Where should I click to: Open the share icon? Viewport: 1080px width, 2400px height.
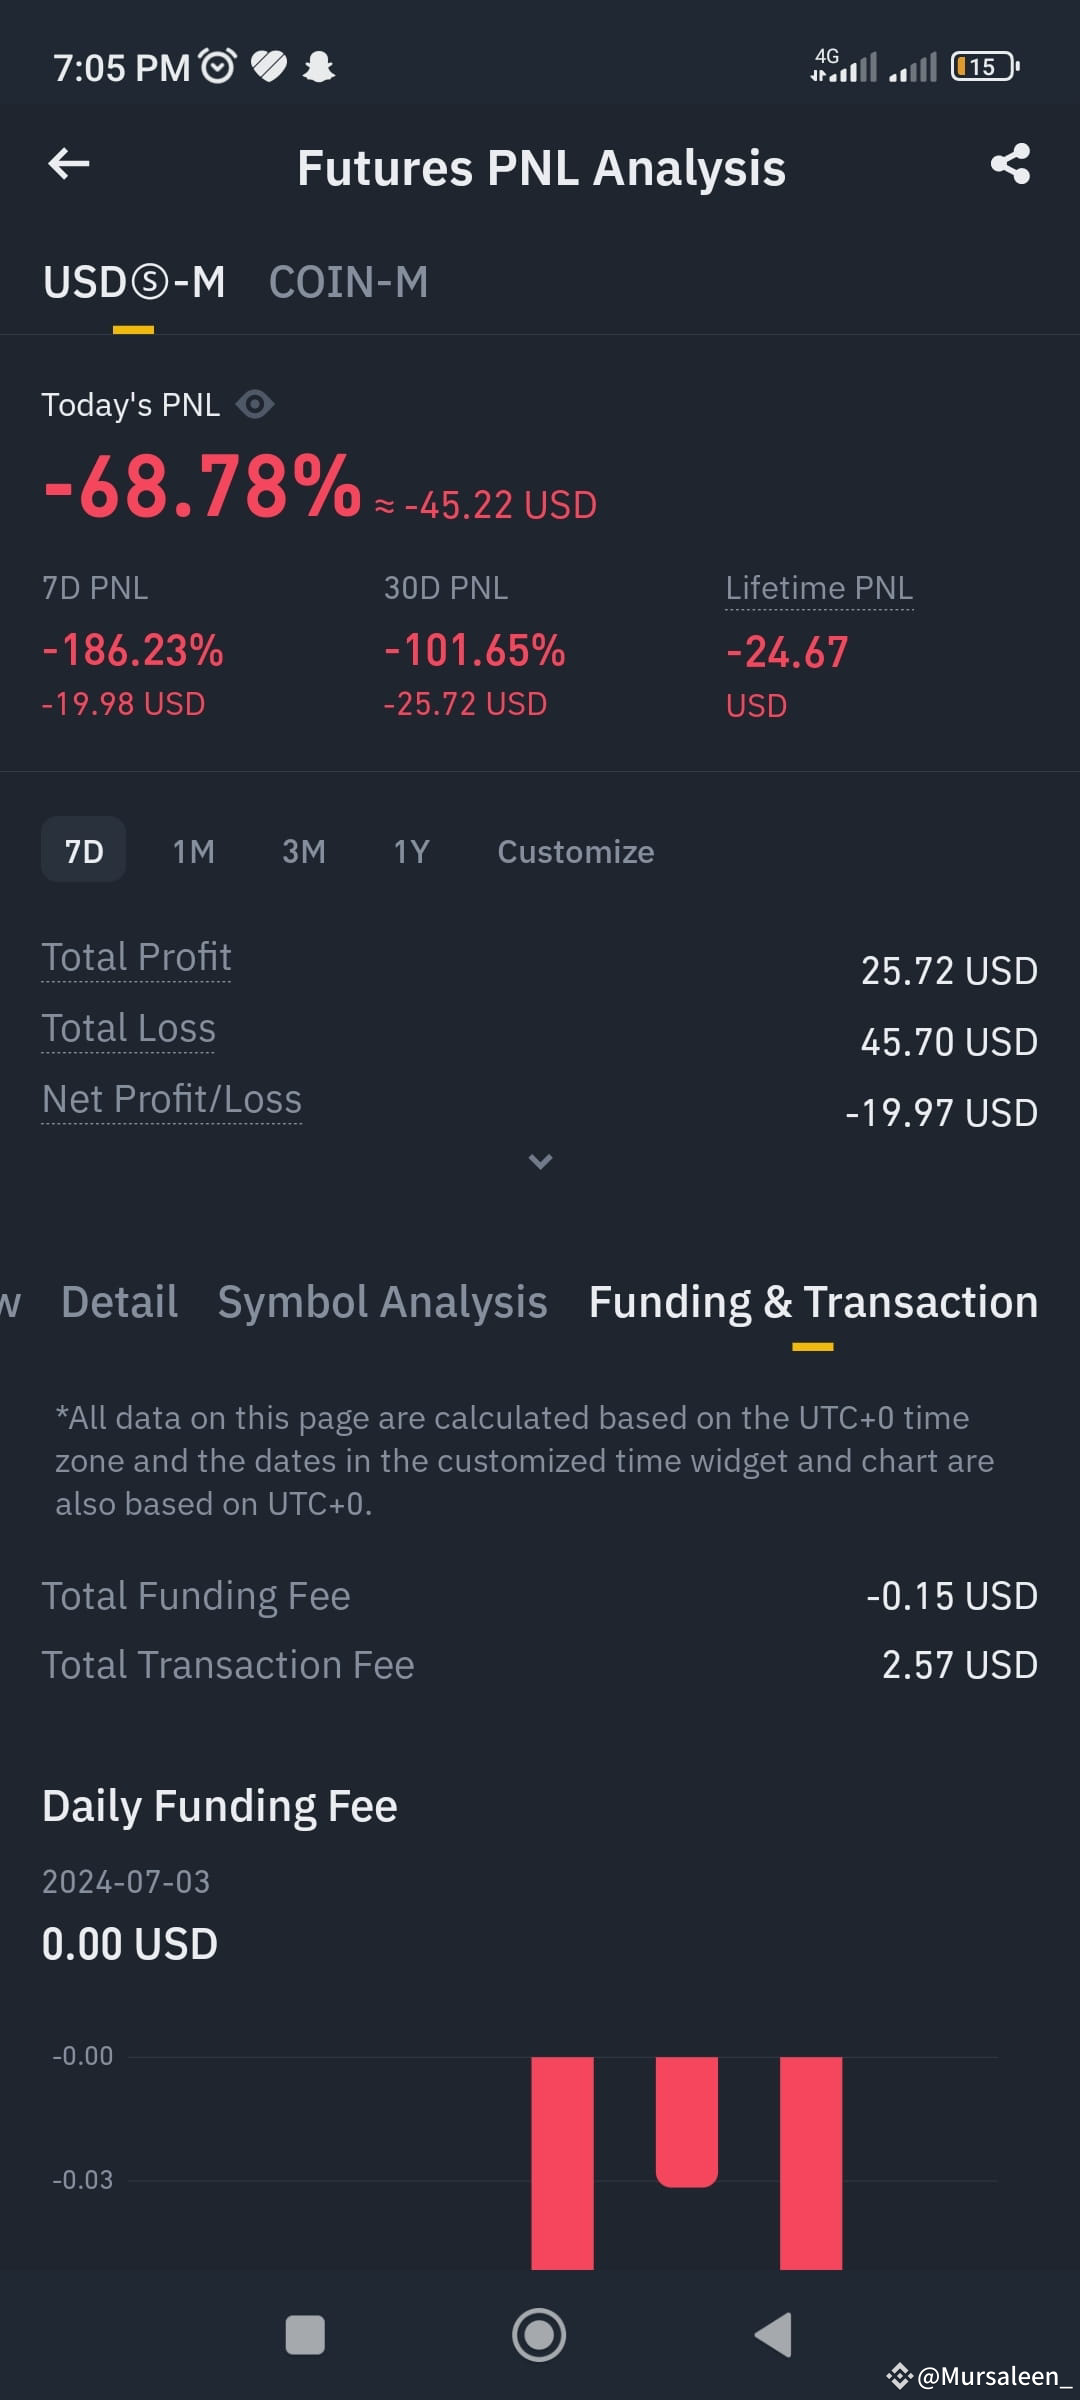click(x=1010, y=164)
